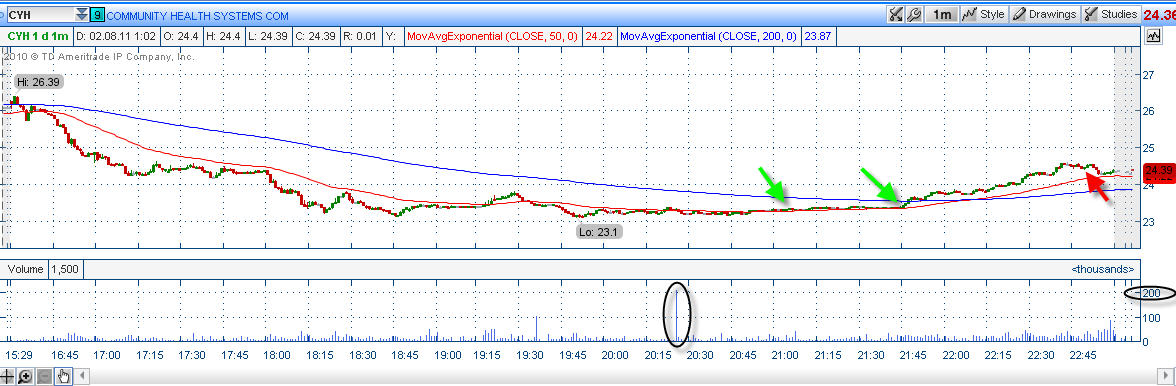Click the study-arrow tool icon left of wrench

896,14
